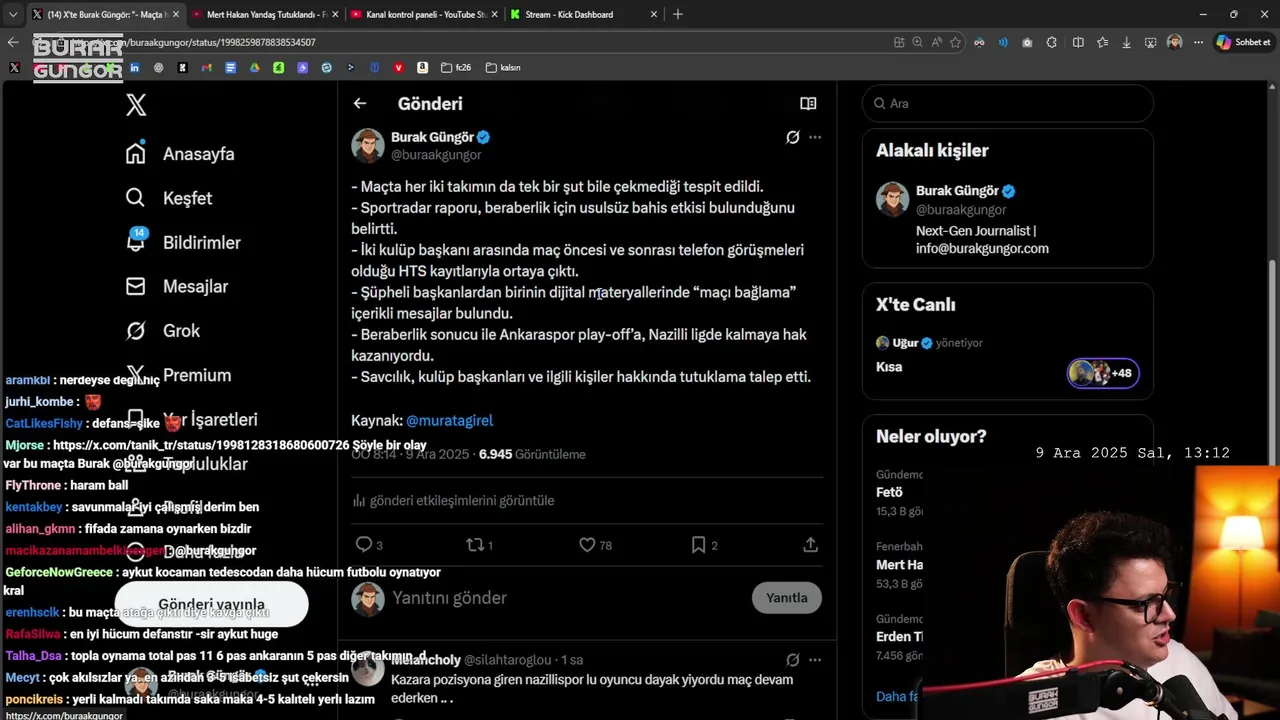The width and height of the screenshot is (1280, 720).
Task: Open Grok from the sidebar
Action: [x=163, y=330]
